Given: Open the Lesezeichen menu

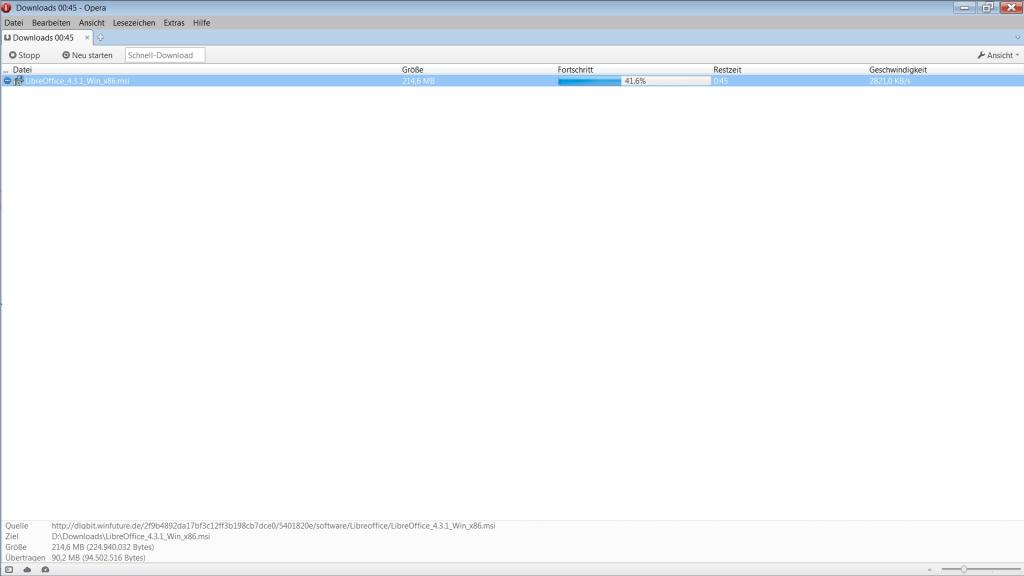Looking at the screenshot, I should [134, 23].
